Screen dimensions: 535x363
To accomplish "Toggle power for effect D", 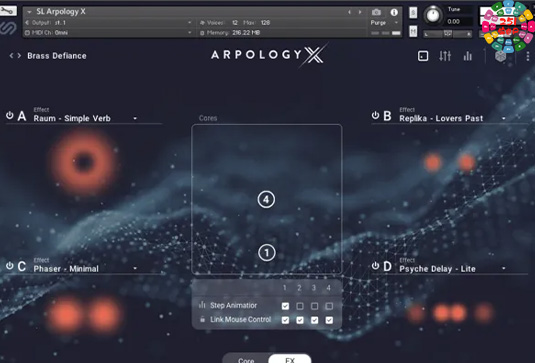I will [375, 265].
